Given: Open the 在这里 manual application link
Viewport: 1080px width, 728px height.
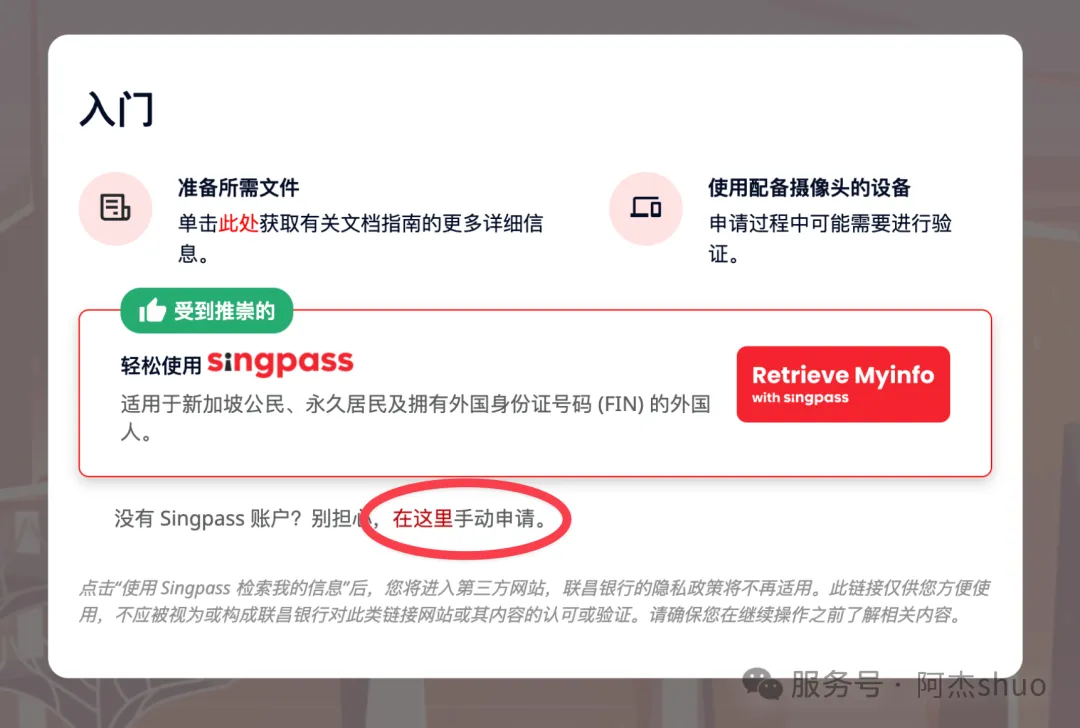Looking at the screenshot, I should [422, 518].
